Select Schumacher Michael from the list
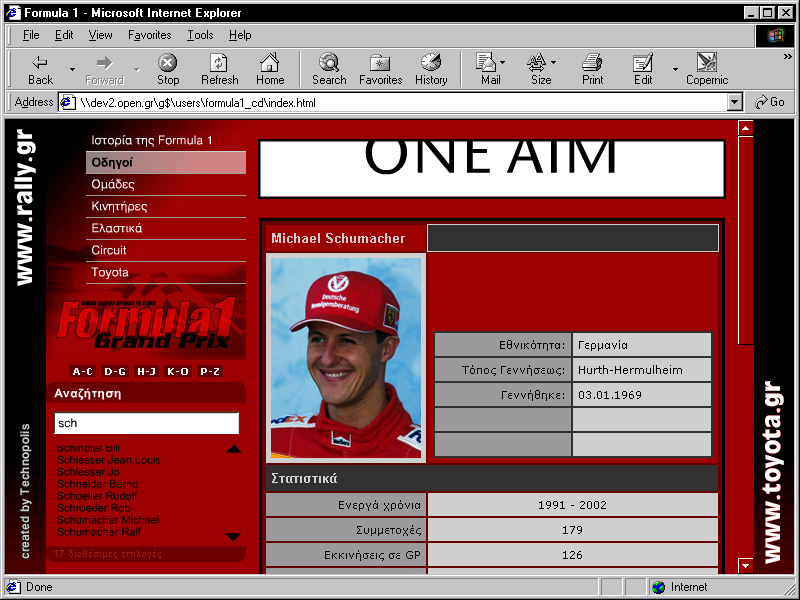This screenshot has height=600, width=800. [x=108, y=520]
